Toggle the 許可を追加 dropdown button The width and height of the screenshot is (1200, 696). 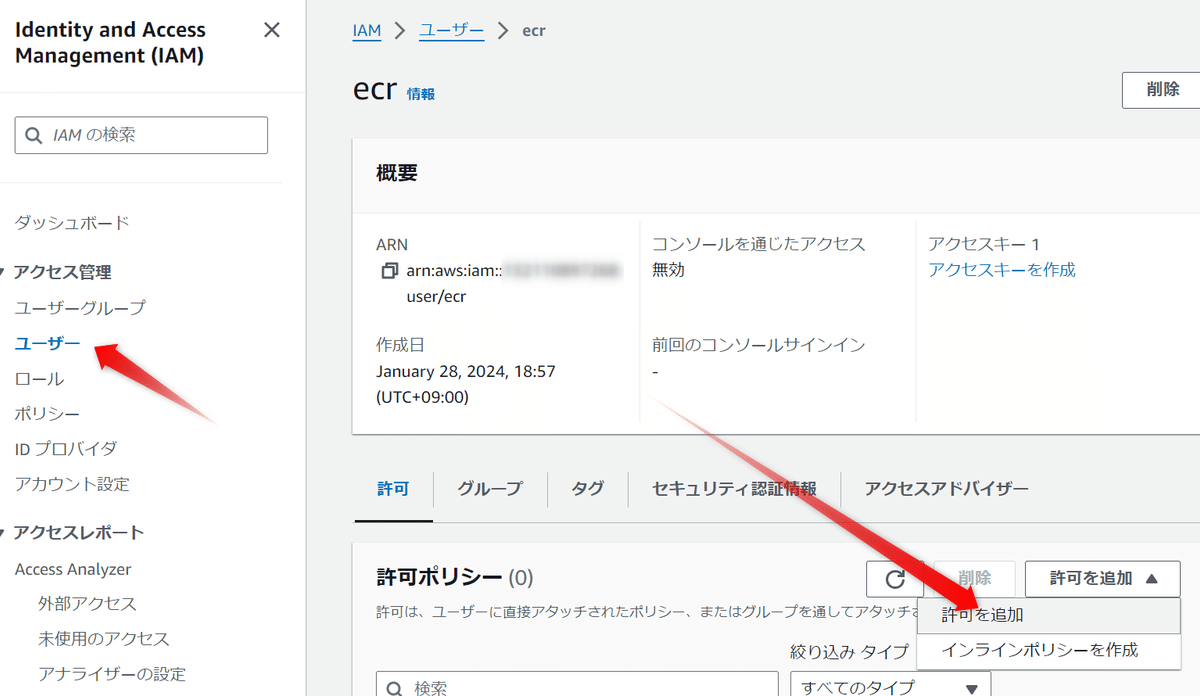pyautogui.click(x=1103, y=578)
